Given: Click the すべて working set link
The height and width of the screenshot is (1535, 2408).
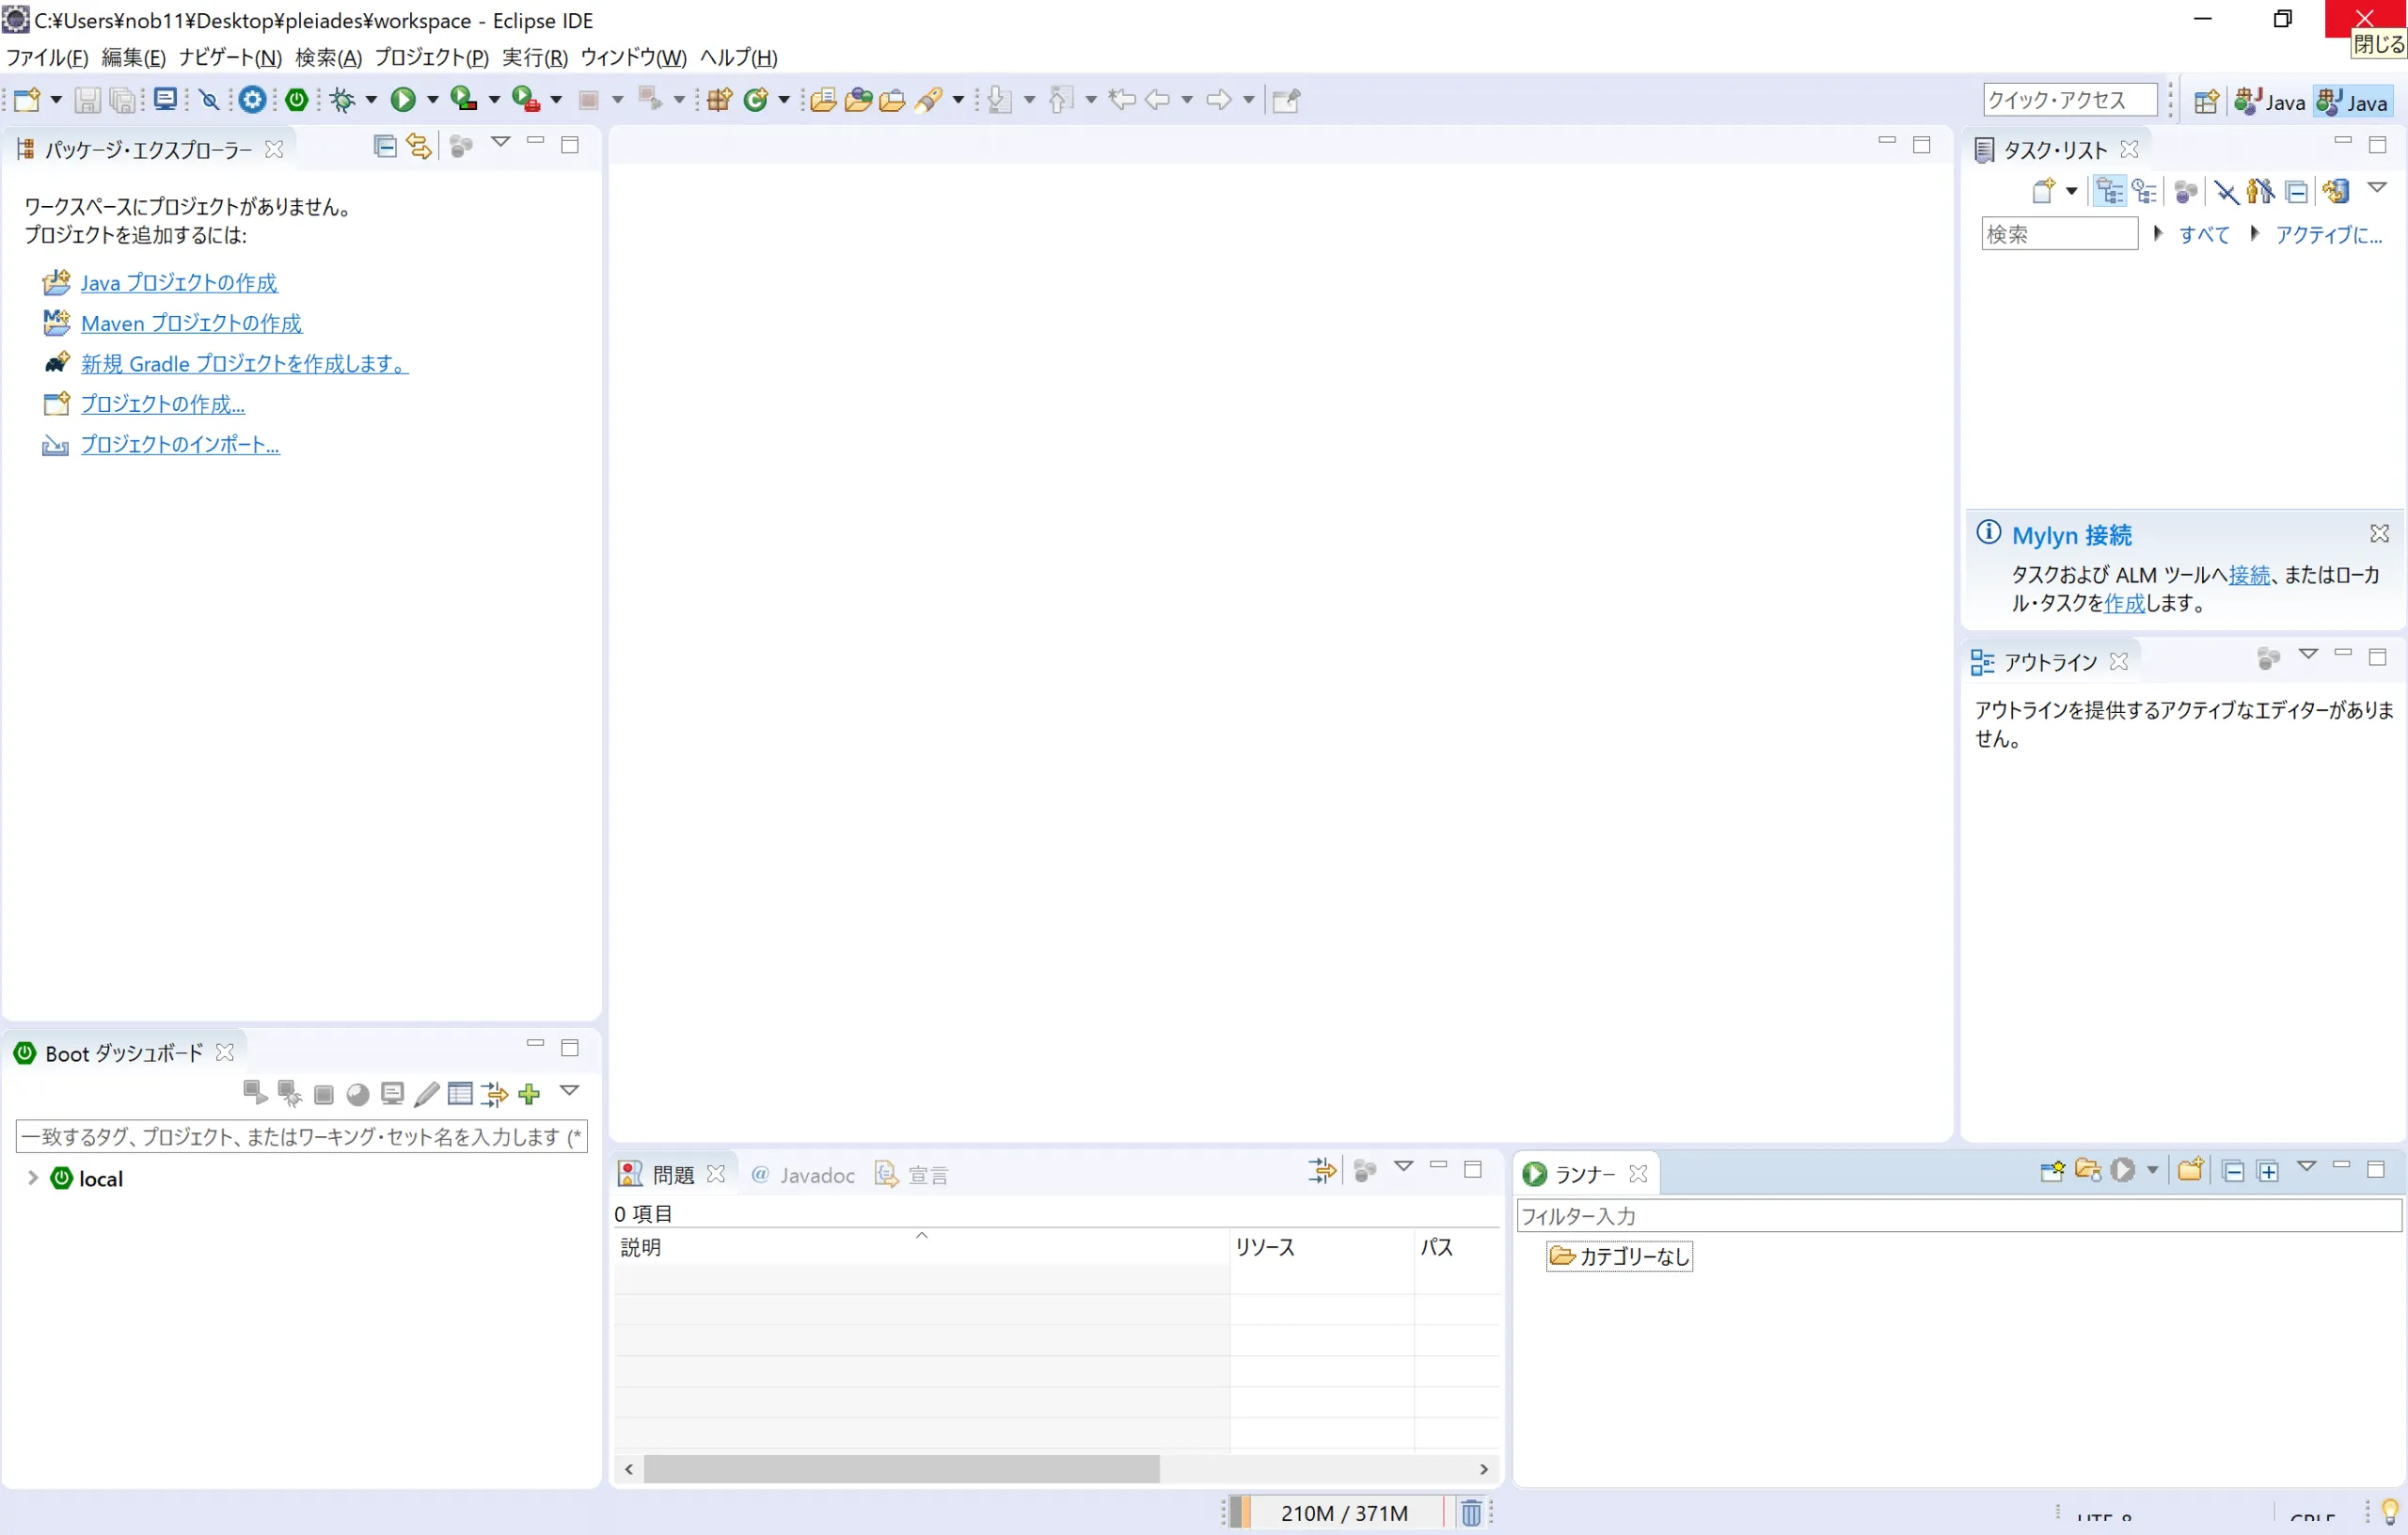Looking at the screenshot, I should (x=2204, y=234).
